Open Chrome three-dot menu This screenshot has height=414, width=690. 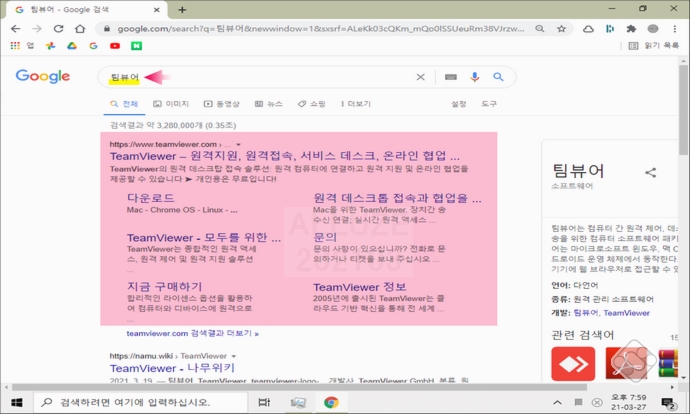[x=674, y=29]
